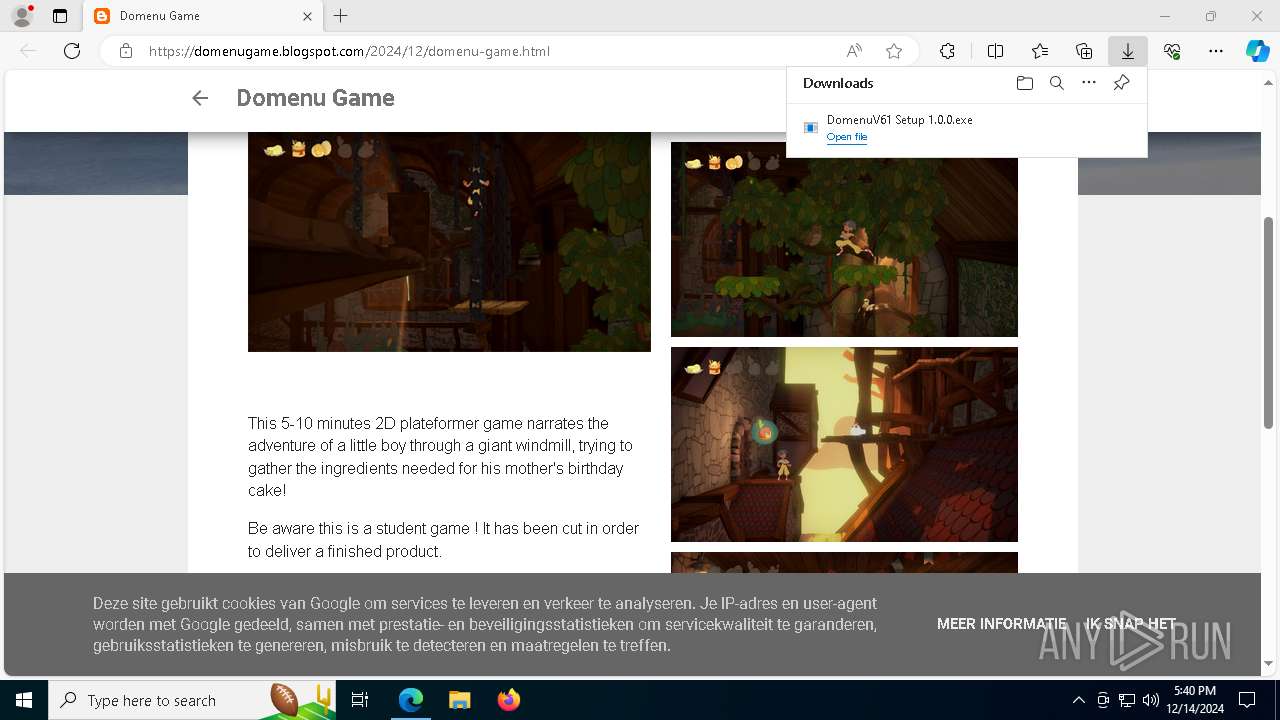
Task: Toggle split screen view icon
Action: point(995,51)
